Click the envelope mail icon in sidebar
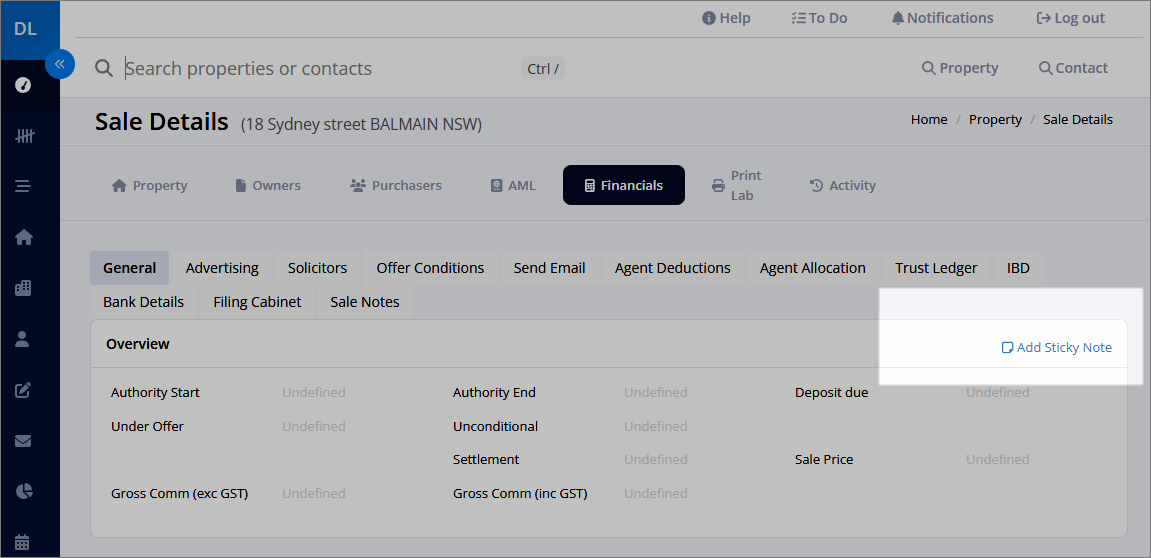1151x558 pixels. [23, 441]
